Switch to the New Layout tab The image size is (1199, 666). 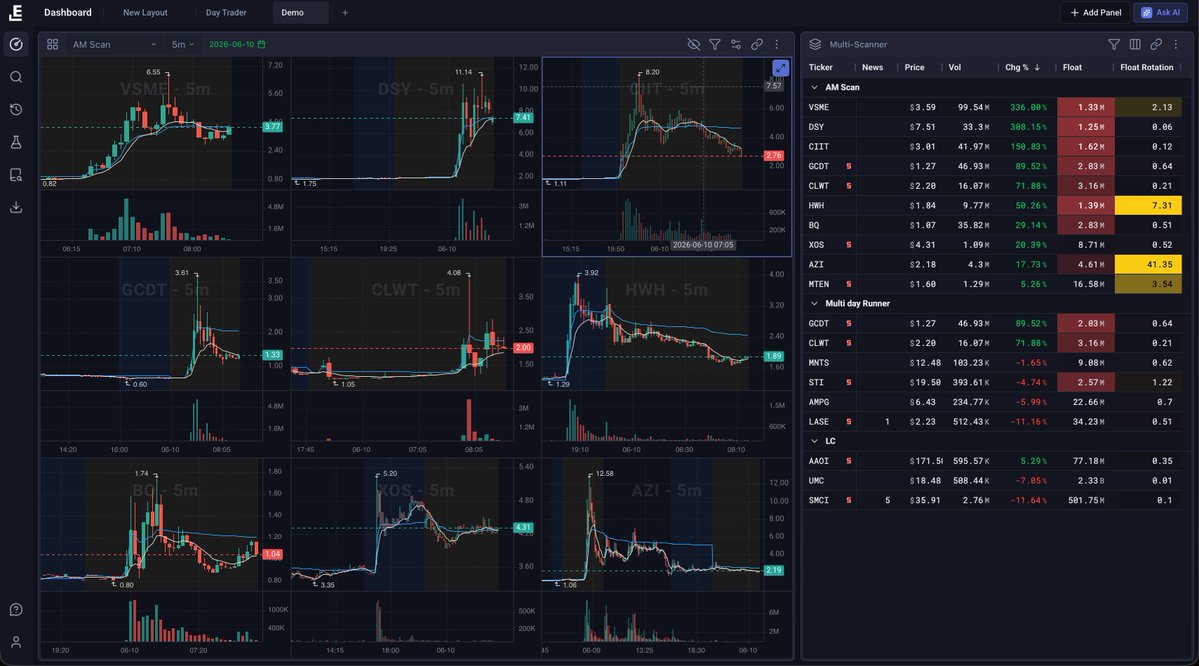[145, 12]
